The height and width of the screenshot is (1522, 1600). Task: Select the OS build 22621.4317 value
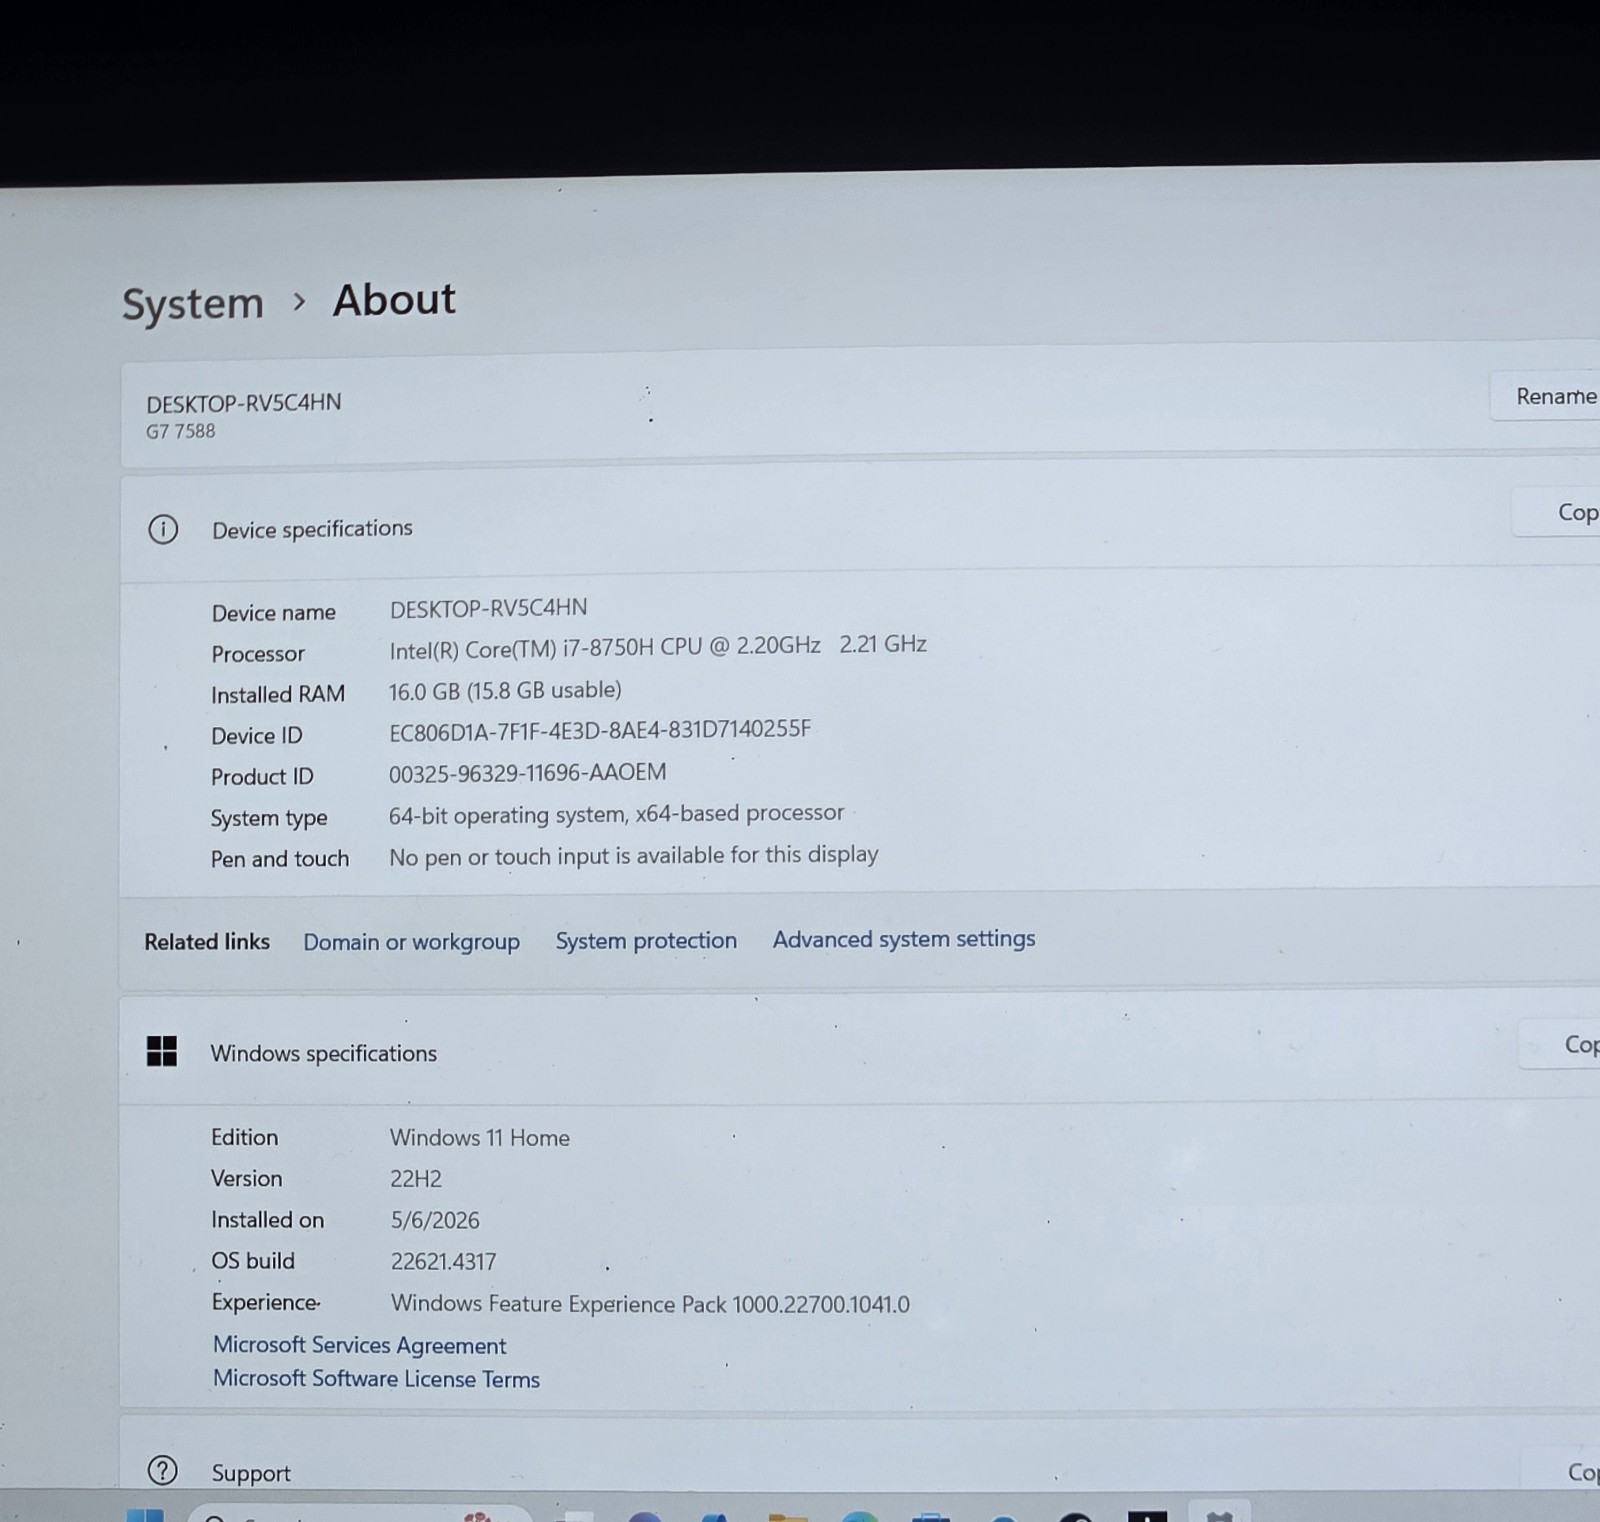pos(443,1262)
